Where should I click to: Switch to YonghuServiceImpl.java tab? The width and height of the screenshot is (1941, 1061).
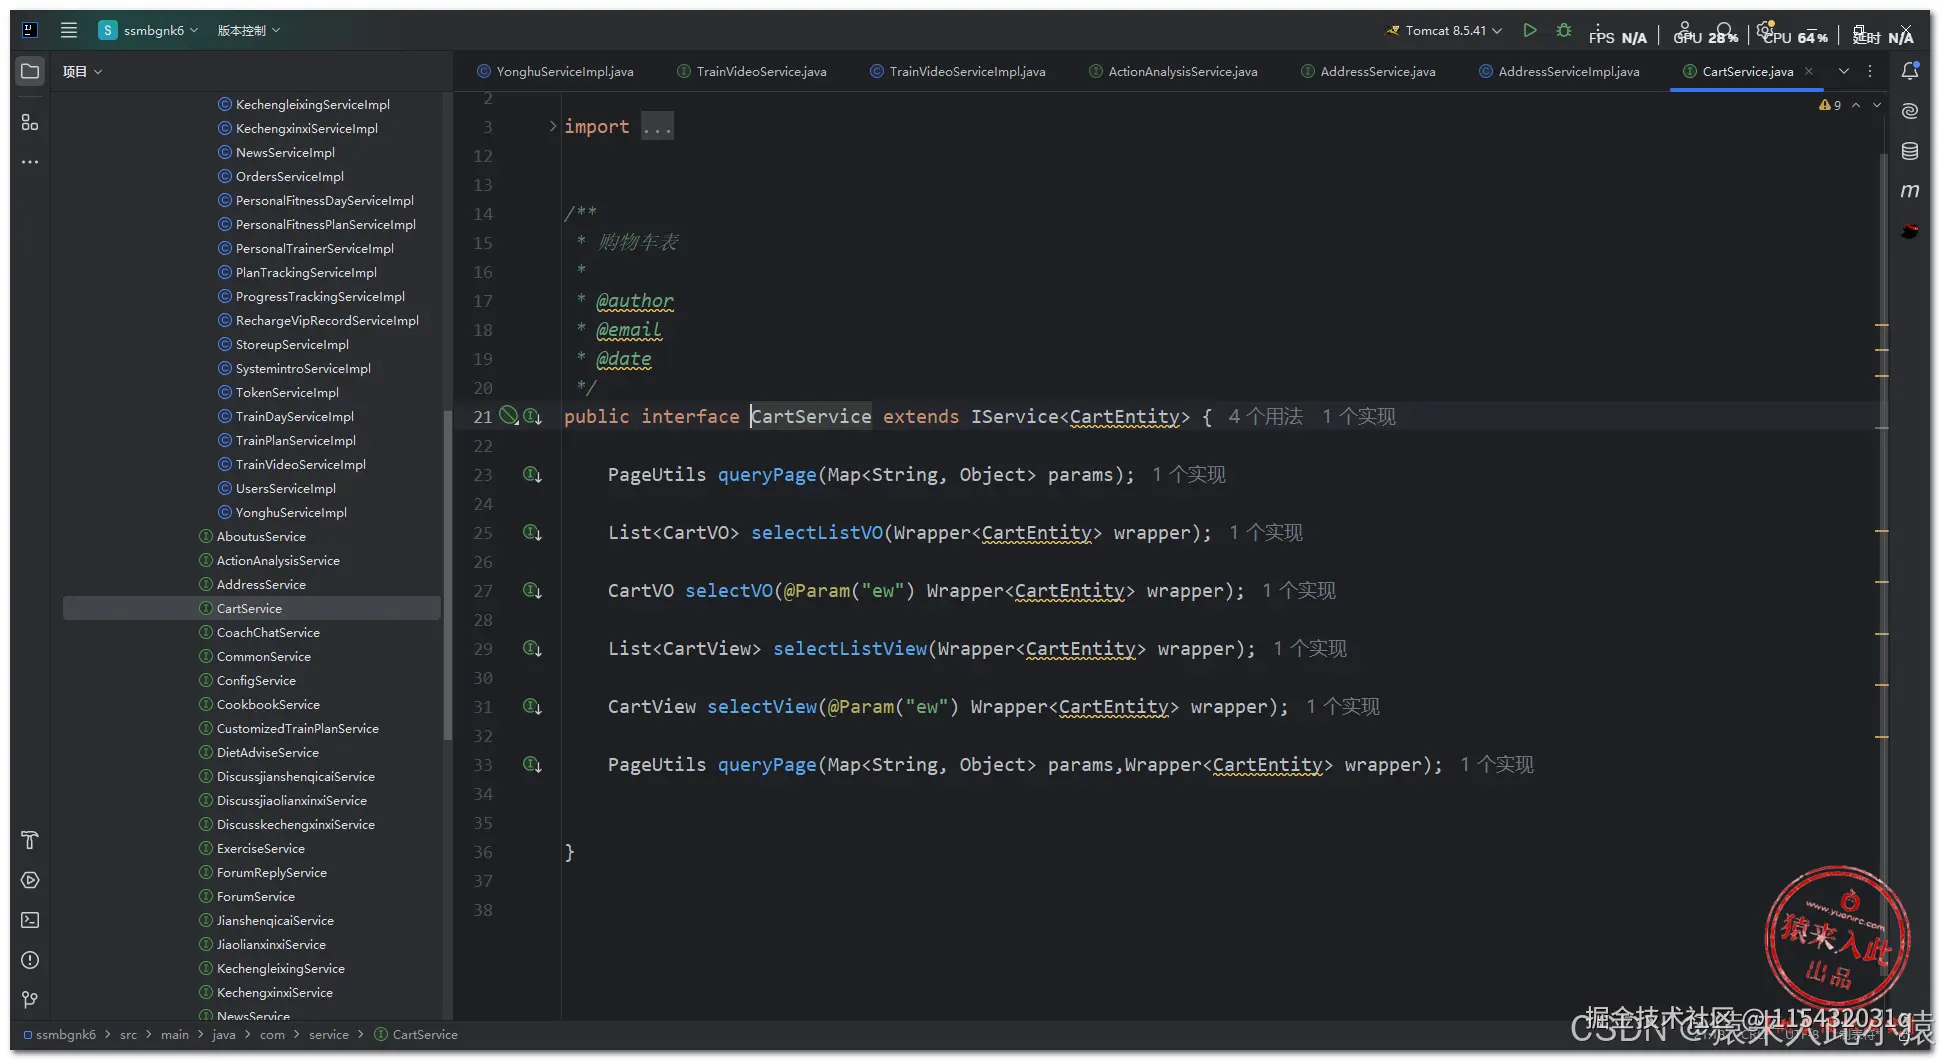click(x=556, y=71)
